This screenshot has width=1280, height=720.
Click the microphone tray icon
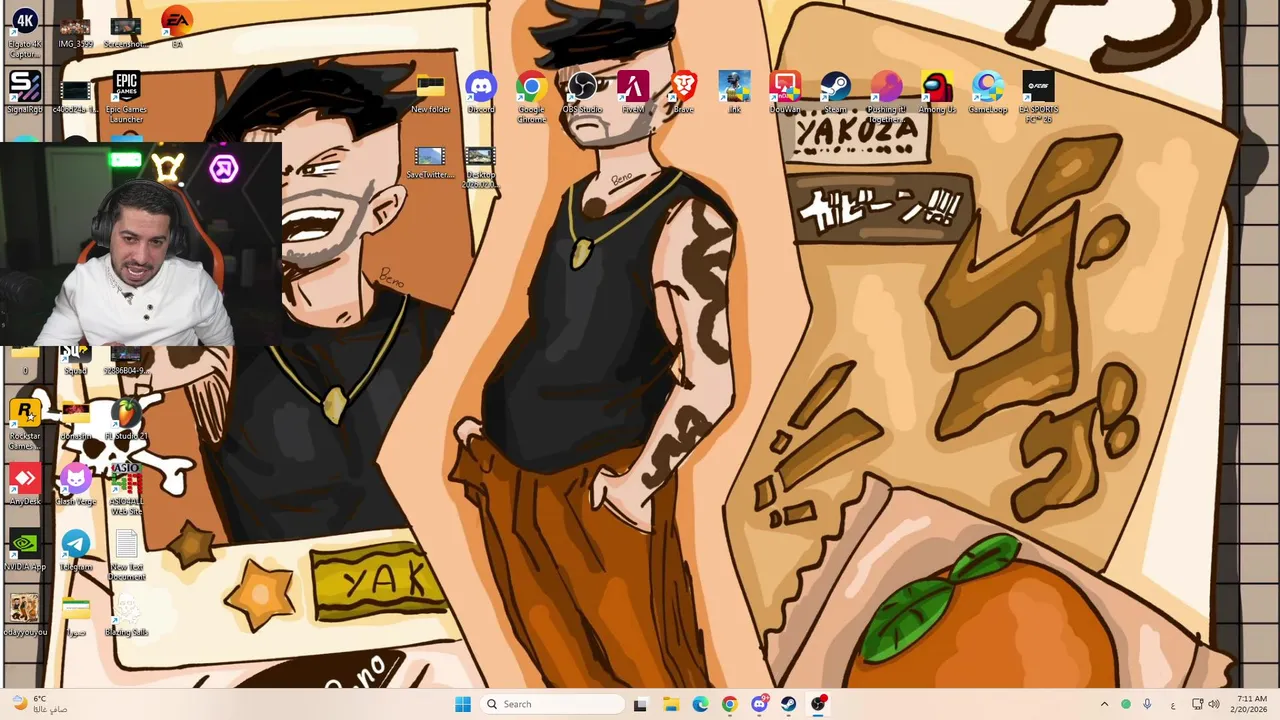click(x=1147, y=704)
